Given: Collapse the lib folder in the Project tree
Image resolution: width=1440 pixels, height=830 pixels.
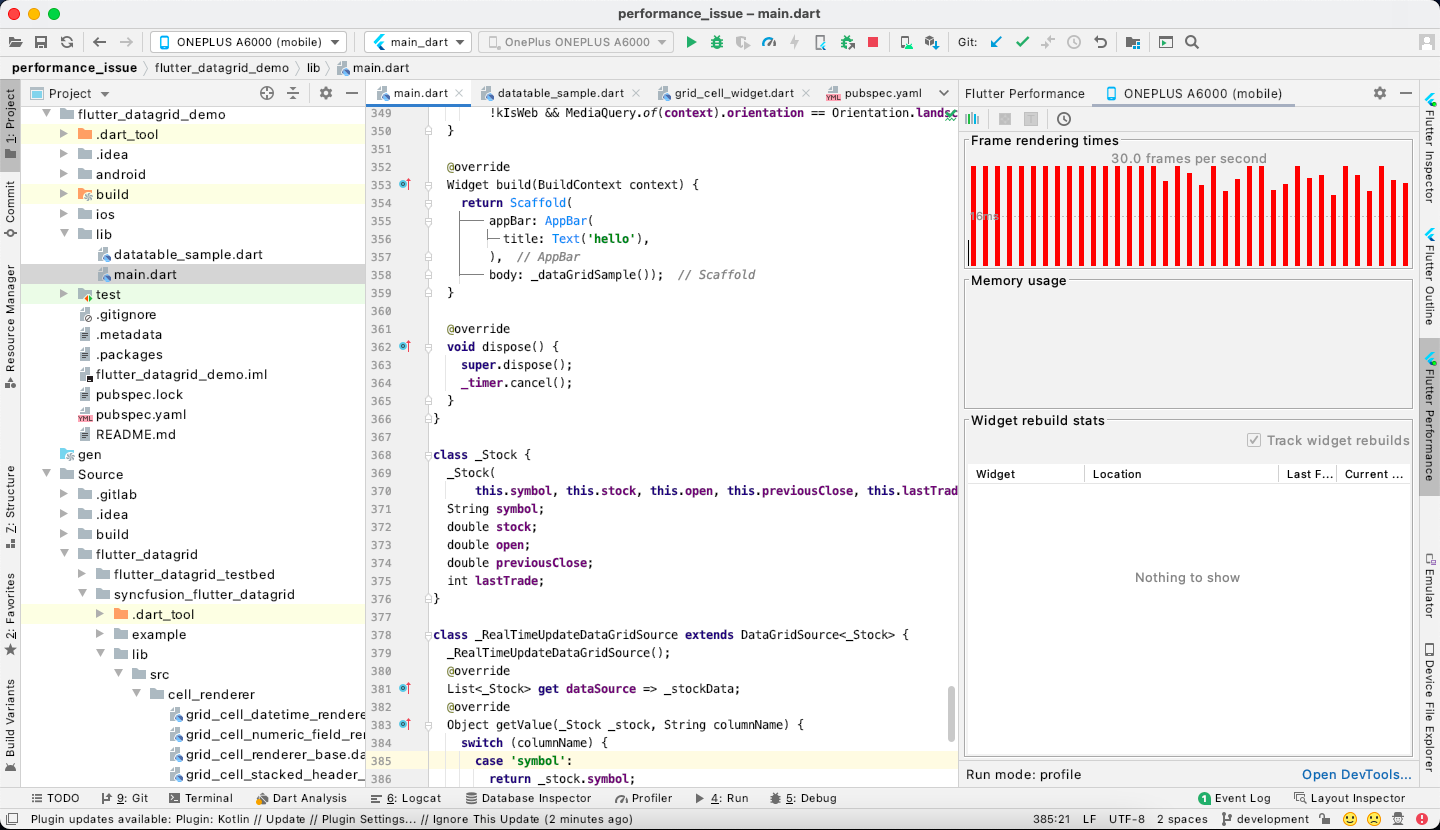Looking at the screenshot, I should (63, 234).
